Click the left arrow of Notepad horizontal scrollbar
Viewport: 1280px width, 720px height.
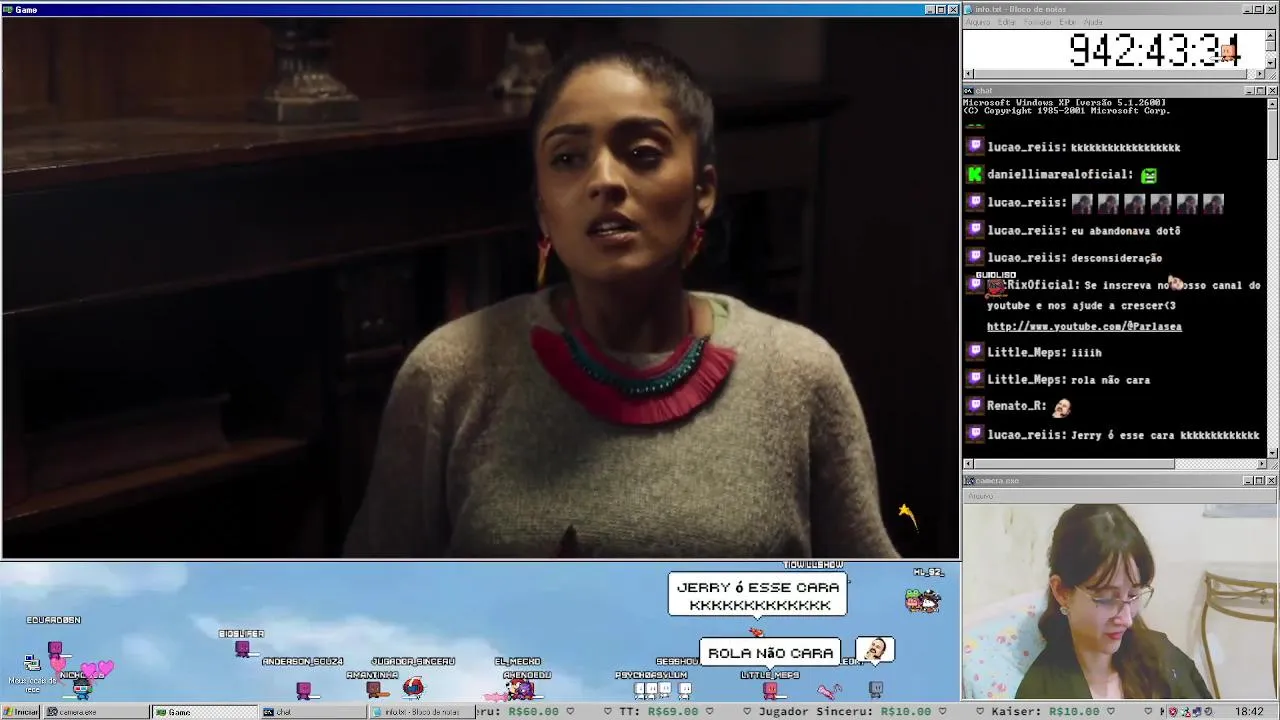coord(968,73)
